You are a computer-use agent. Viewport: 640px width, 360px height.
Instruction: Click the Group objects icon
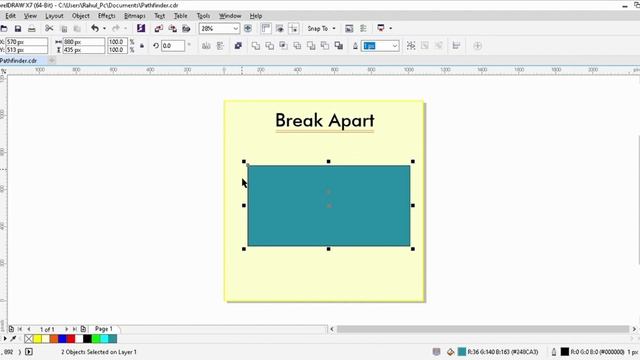pyautogui.click(x=411, y=46)
